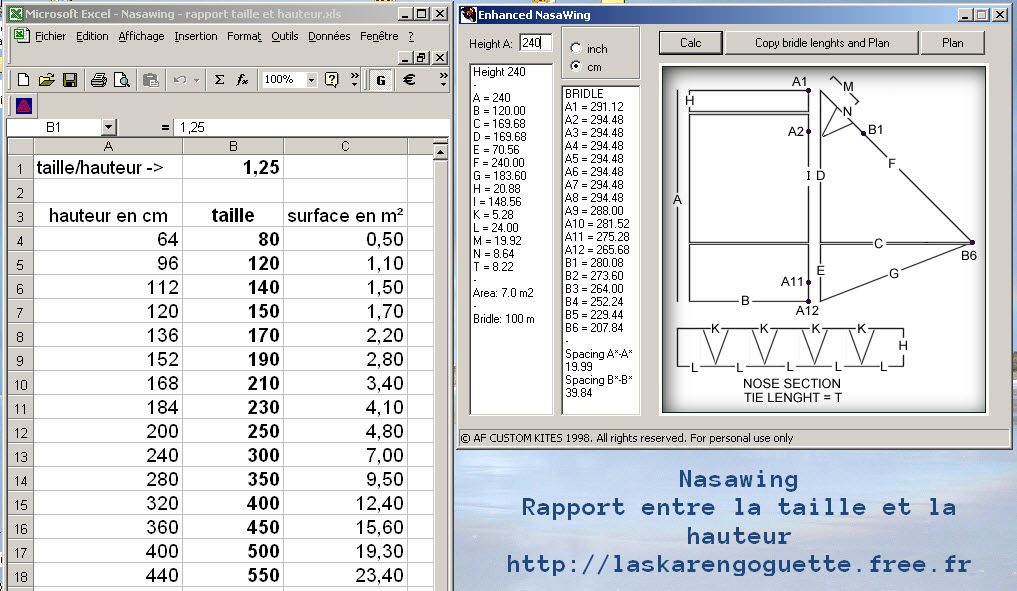
Task: Click the Excel Help question mark icon
Action: click(x=331, y=80)
